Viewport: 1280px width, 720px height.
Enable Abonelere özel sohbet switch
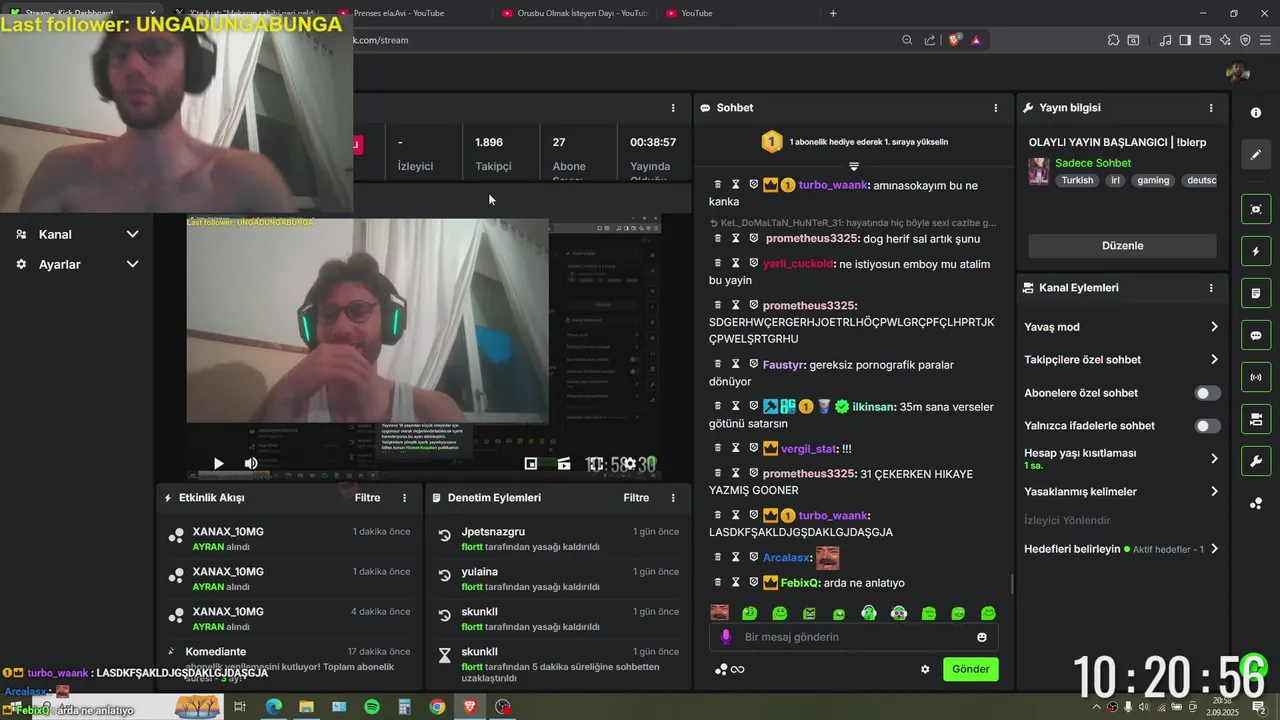[1208, 393]
